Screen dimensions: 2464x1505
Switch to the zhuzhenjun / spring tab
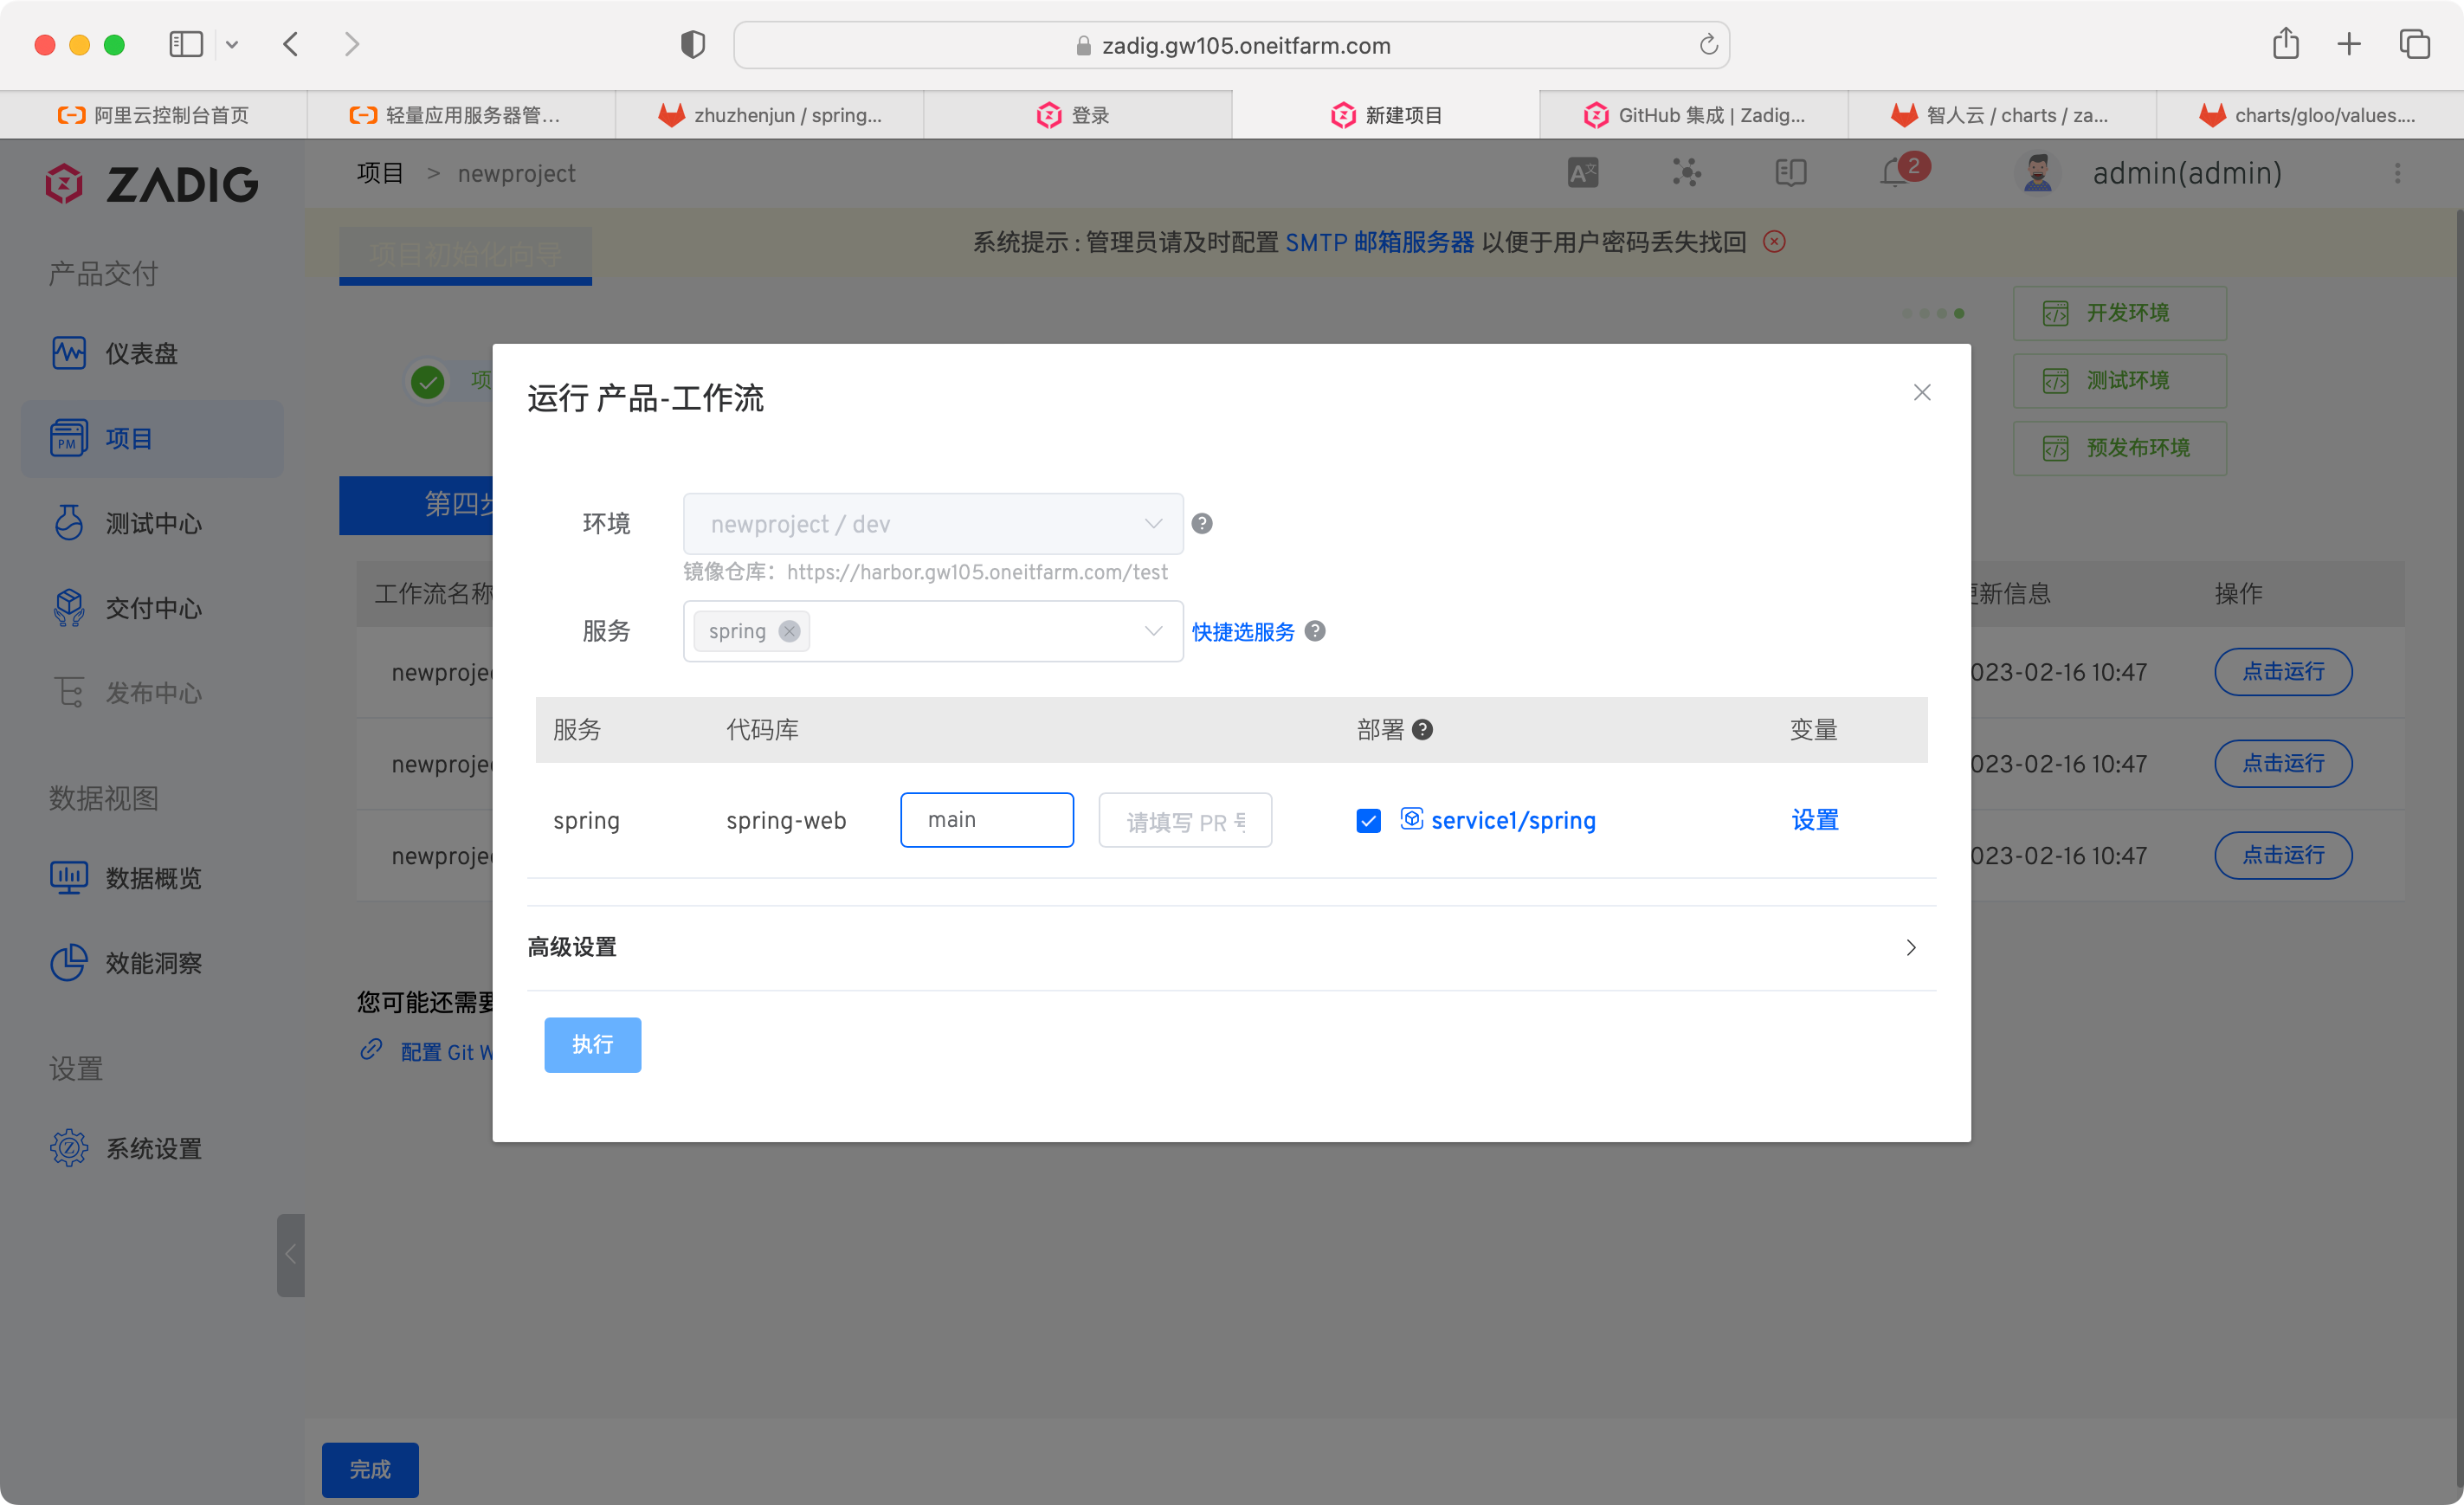(x=769, y=115)
